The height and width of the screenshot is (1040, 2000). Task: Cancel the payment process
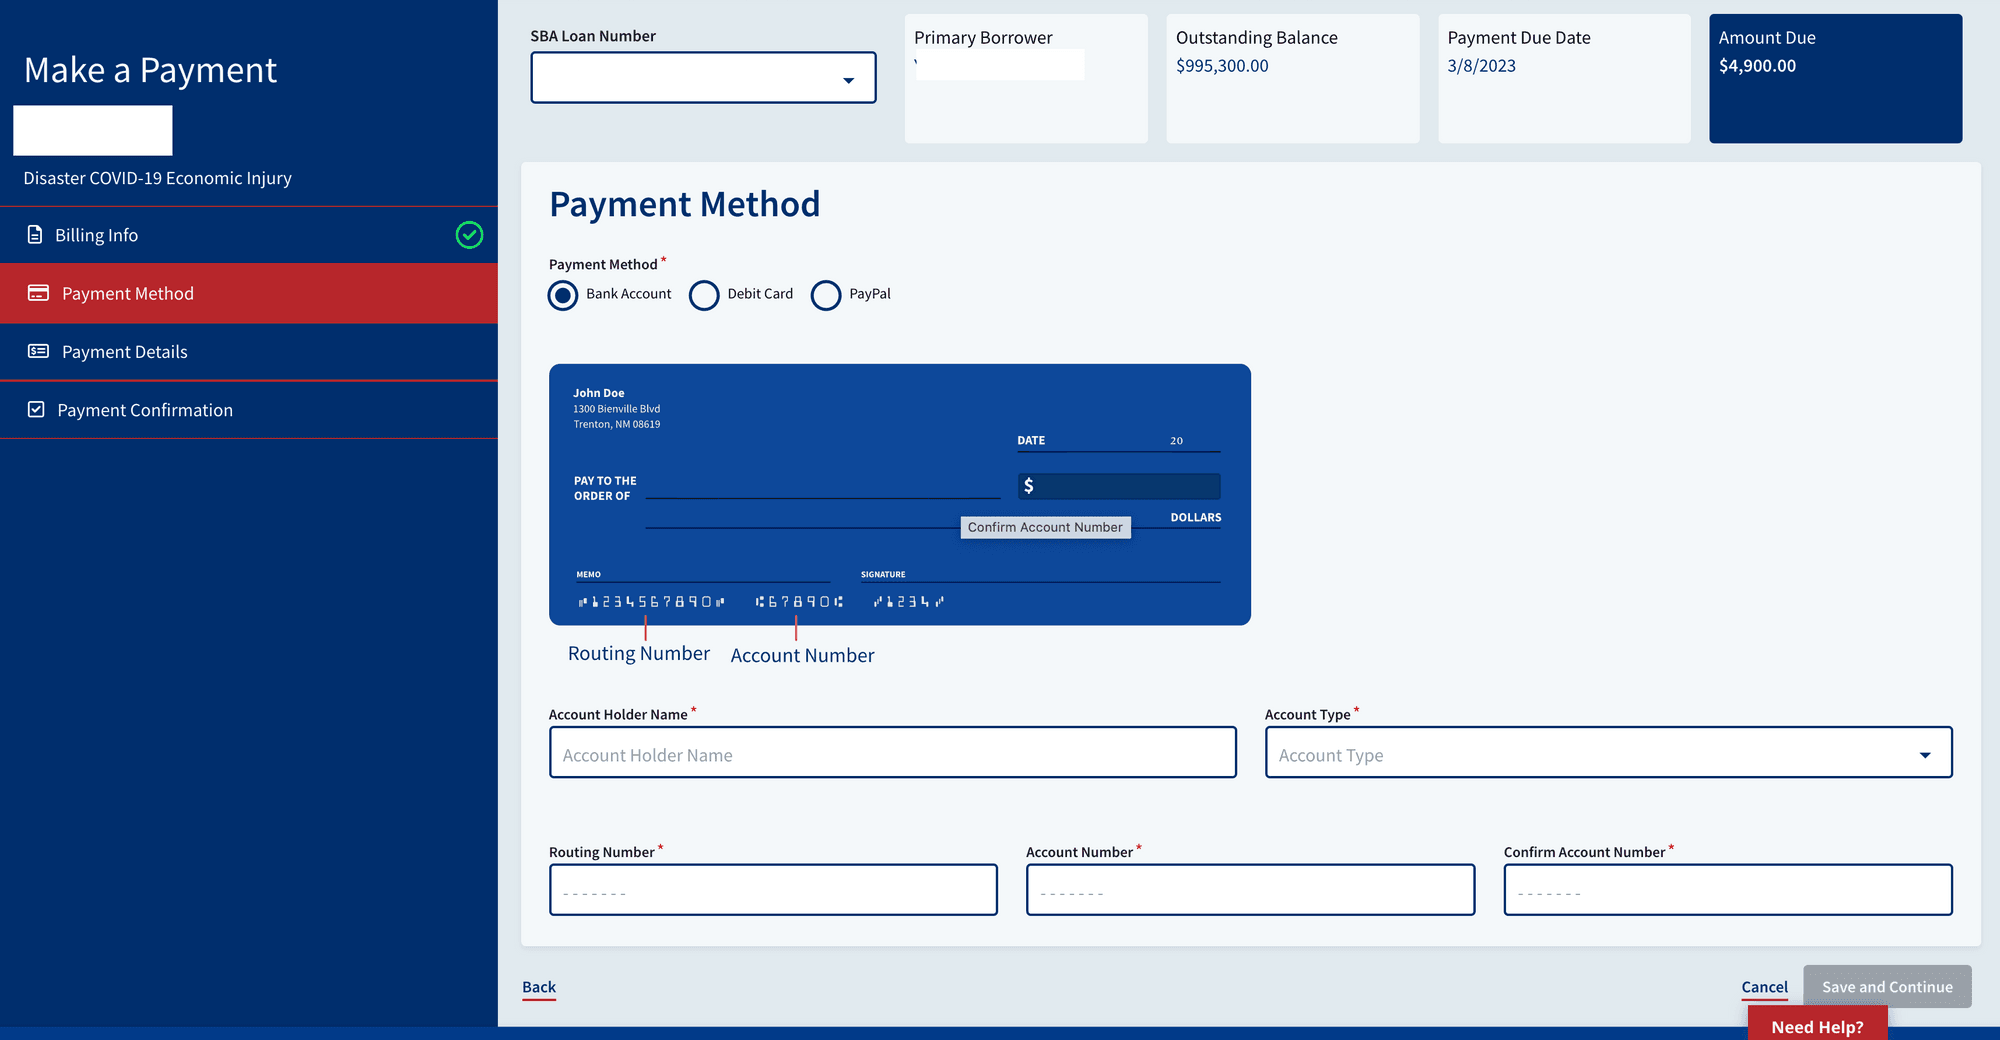point(1764,987)
